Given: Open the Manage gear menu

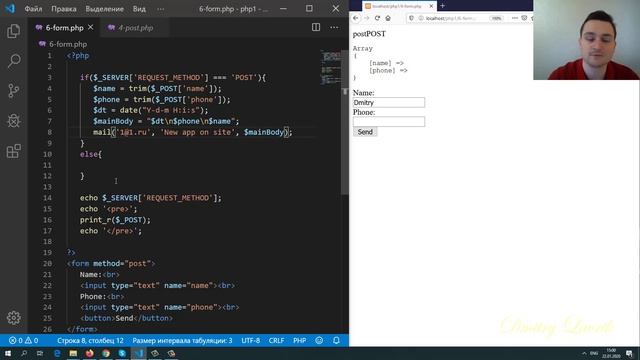Looking at the screenshot, I should click(13, 318).
